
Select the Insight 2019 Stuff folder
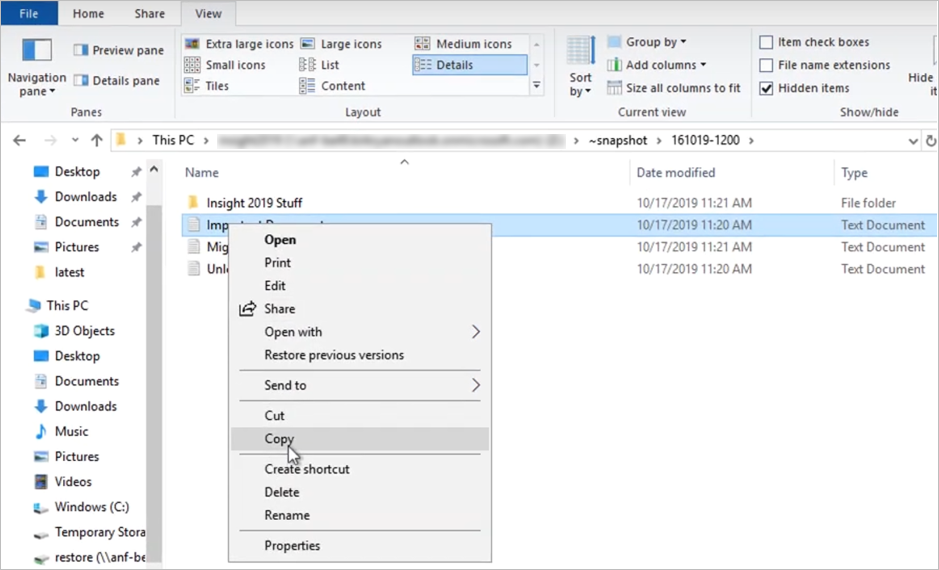coord(254,203)
